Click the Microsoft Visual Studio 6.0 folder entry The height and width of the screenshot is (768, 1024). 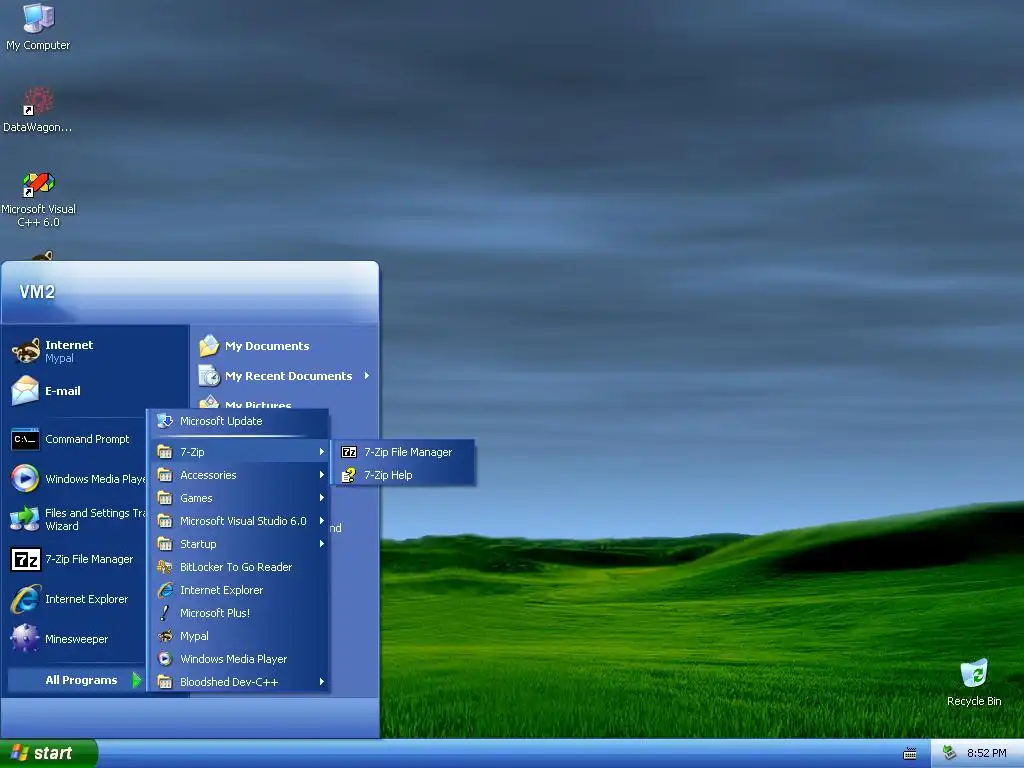pos(240,520)
